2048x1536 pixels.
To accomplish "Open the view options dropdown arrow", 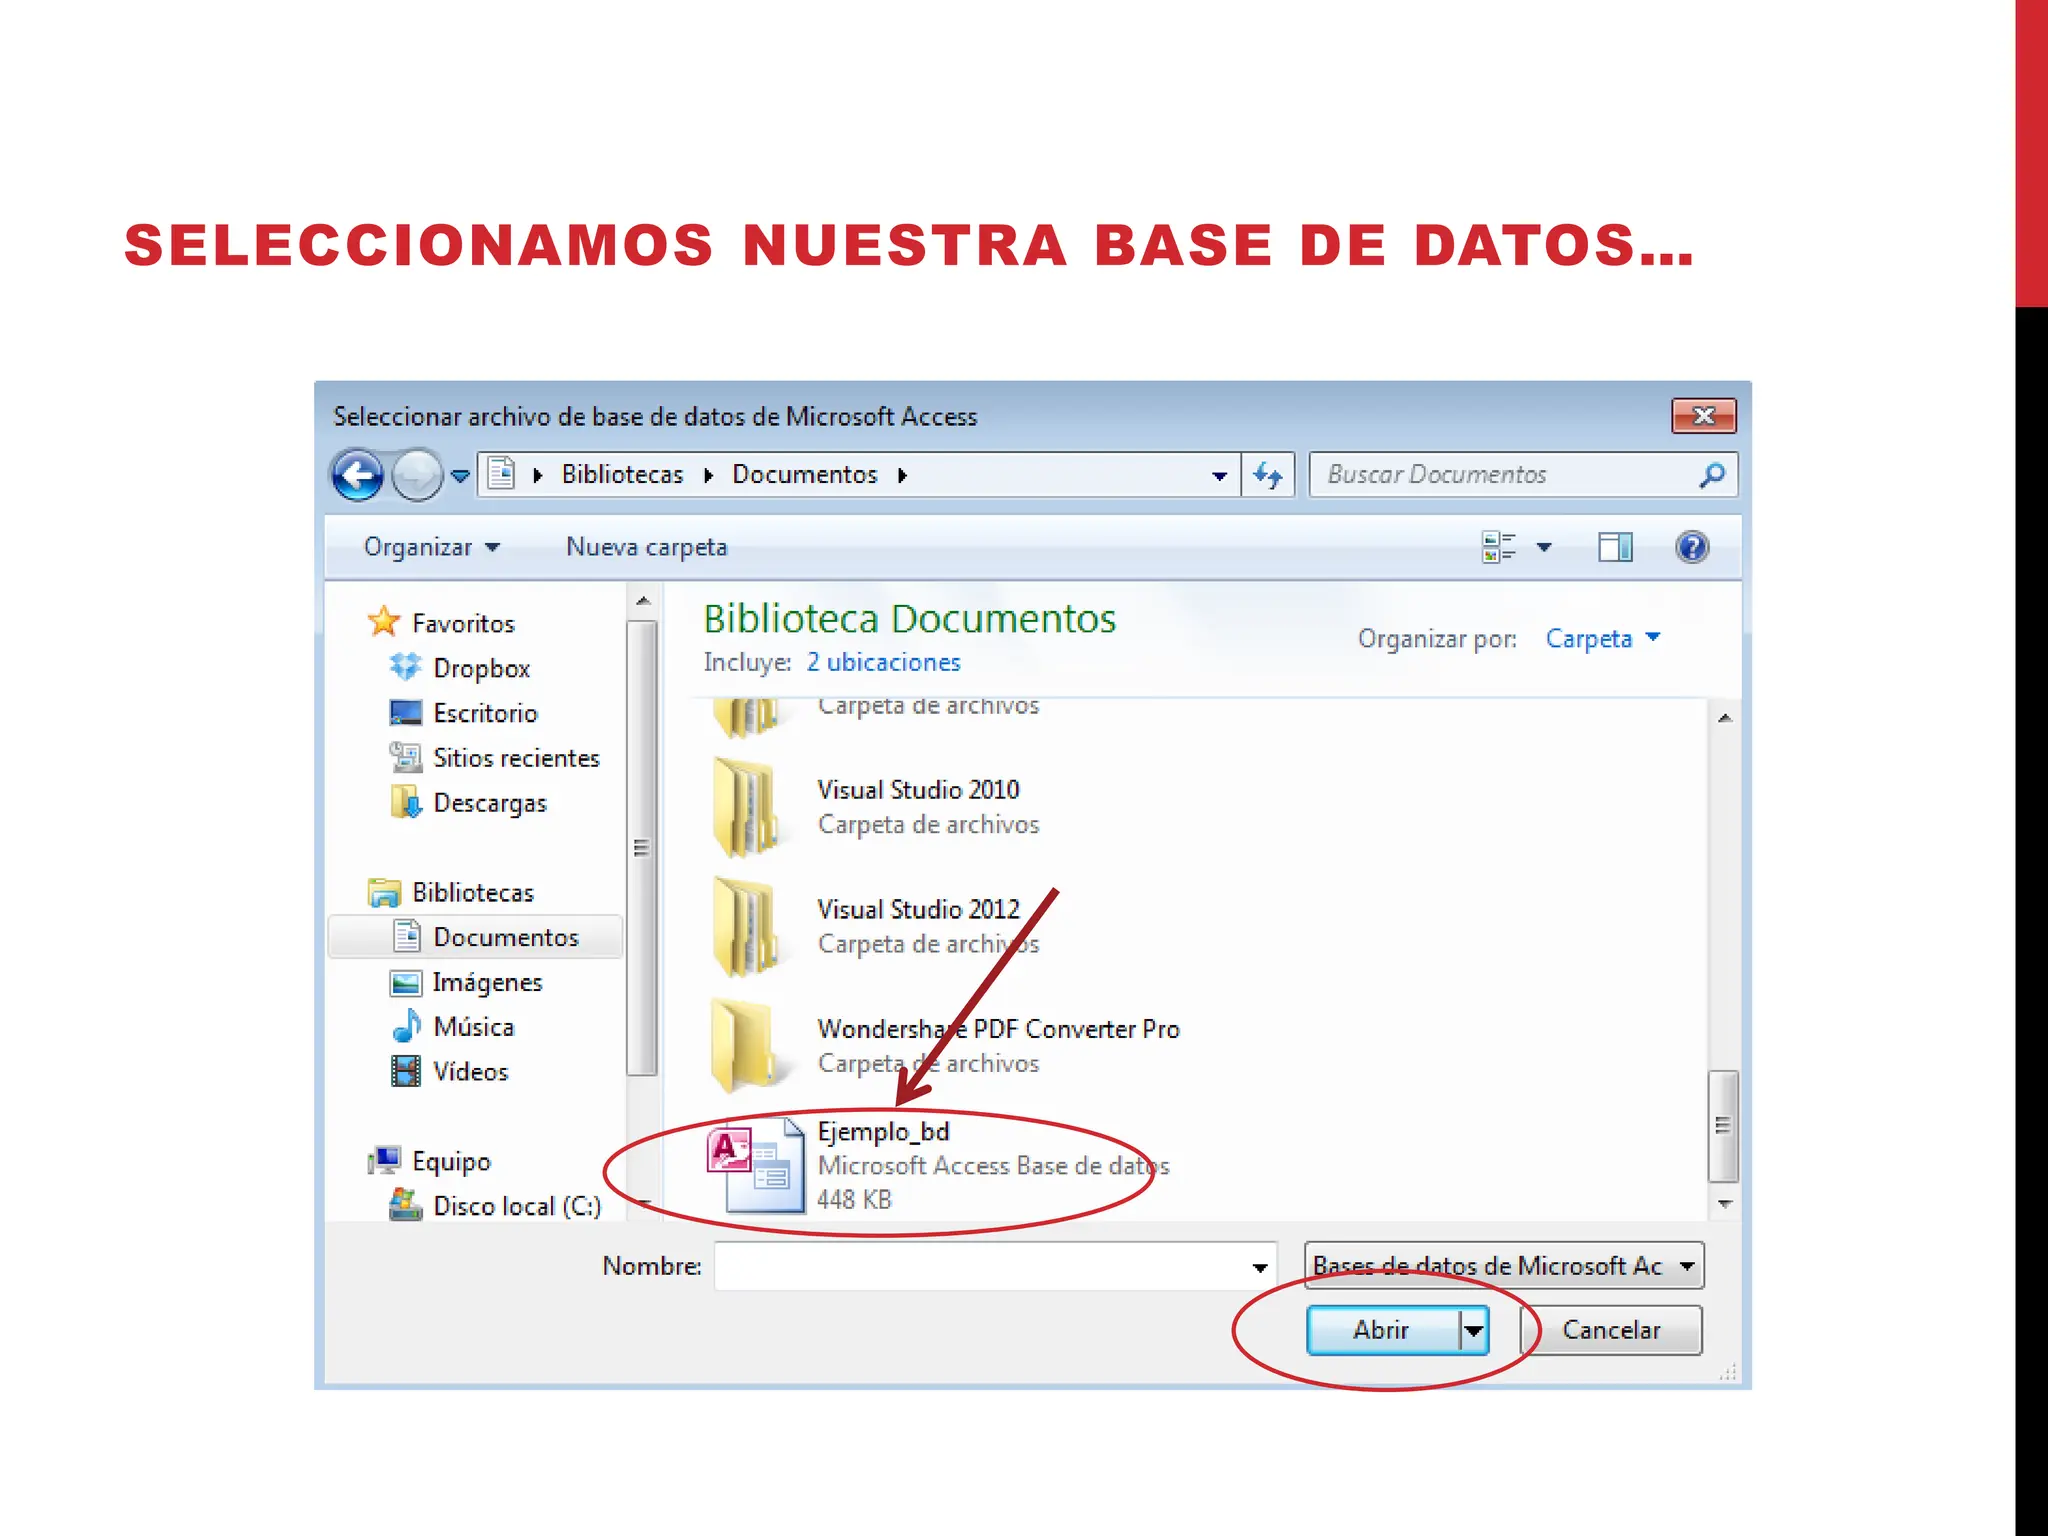I will pos(1544,547).
